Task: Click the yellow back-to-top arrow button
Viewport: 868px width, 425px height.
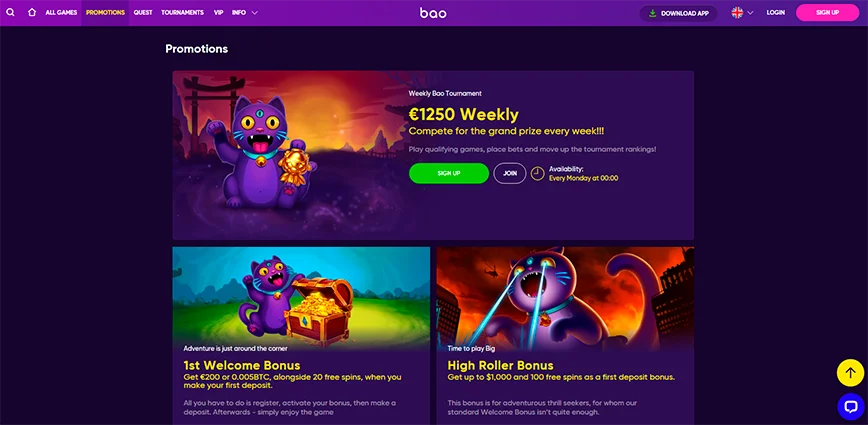Action: [x=850, y=372]
